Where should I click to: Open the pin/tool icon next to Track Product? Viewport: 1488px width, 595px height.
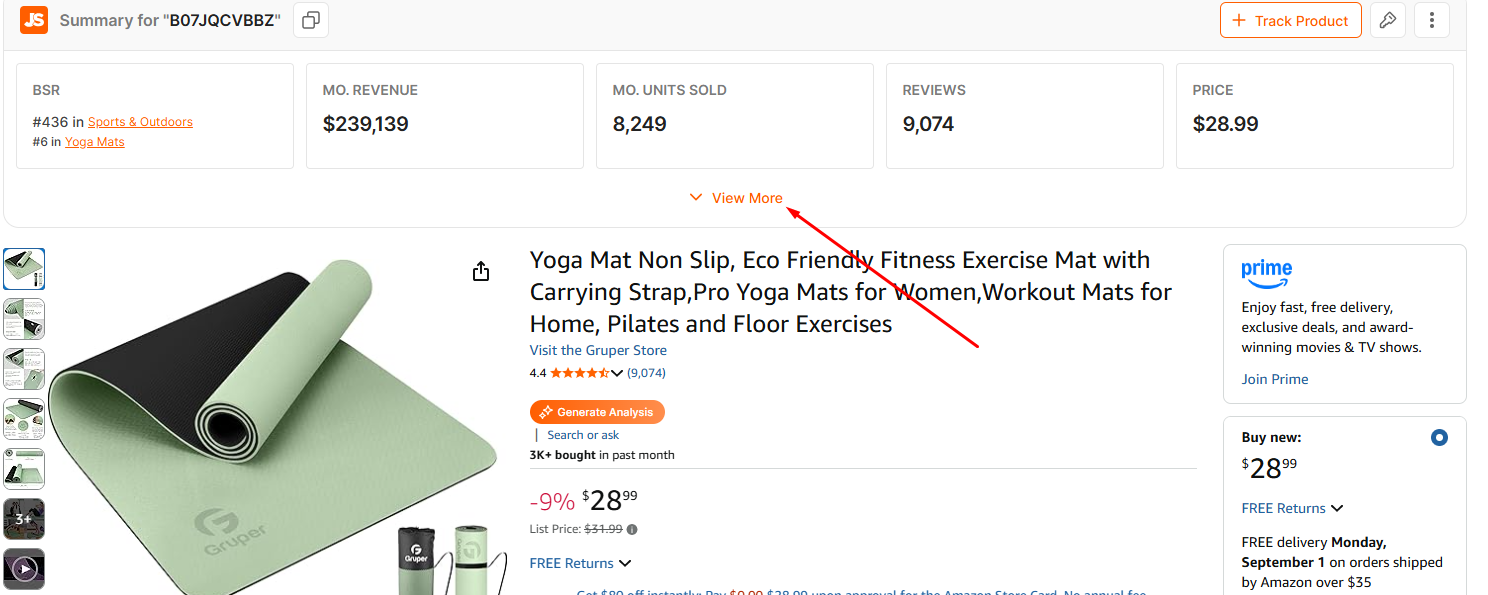pyautogui.click(x=1387, y=20)
